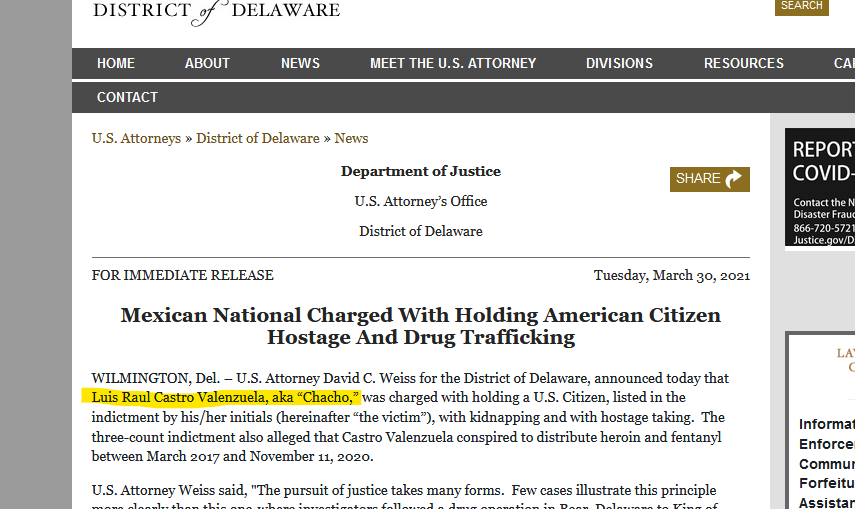Click the SHARE arrow icon
The image size is (855, 509).
click(x=733, y=179)
